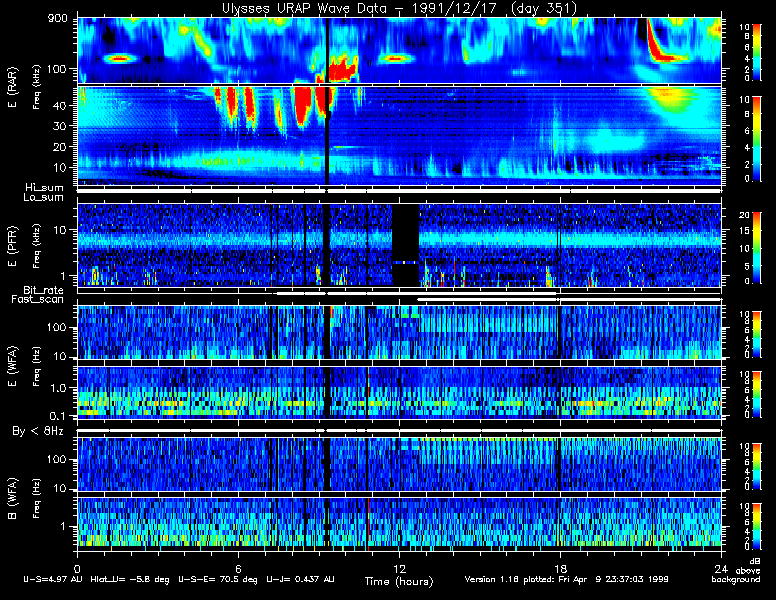Click the PFR panel color bar with 20 maximum

(756, 248)
